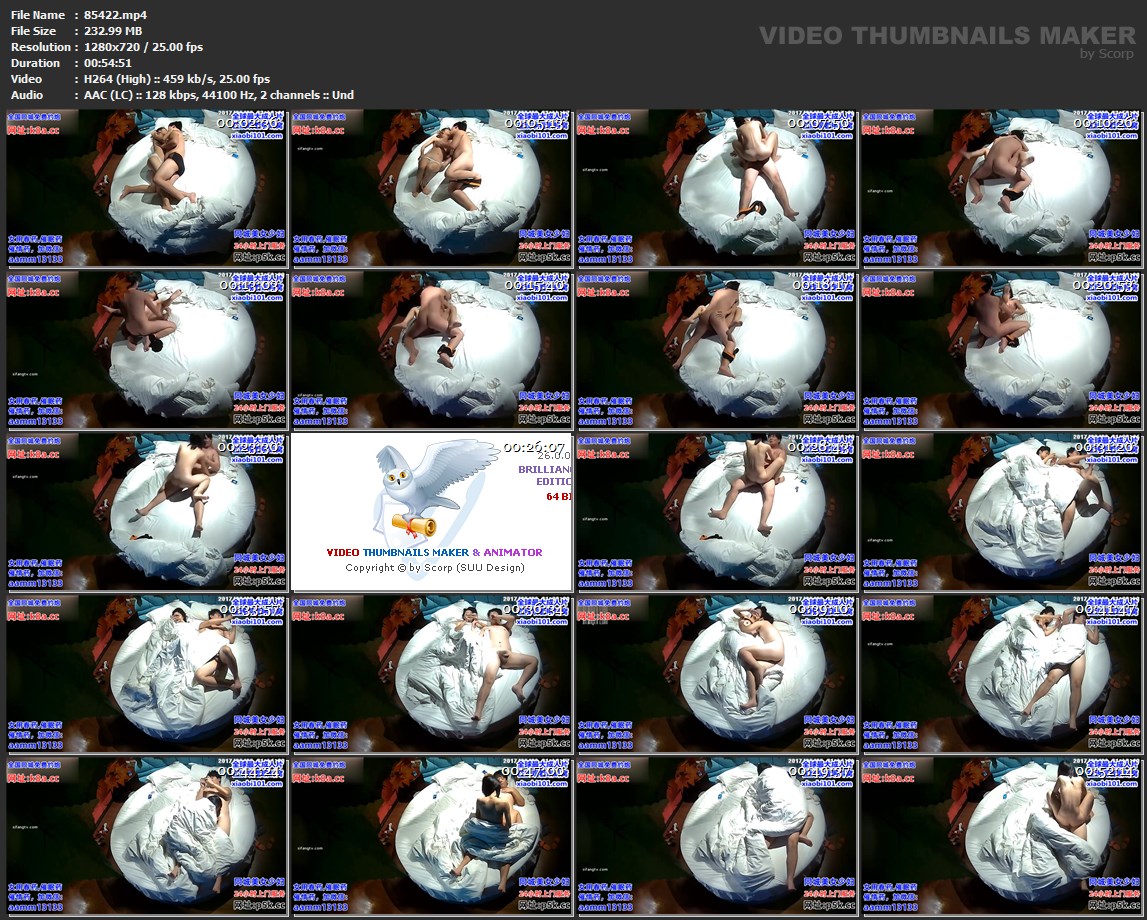The width and height of the screenshot is (1147, 920).
Task: Select the thumbnail right of the owl logo frame
Action: click(716, 512)
